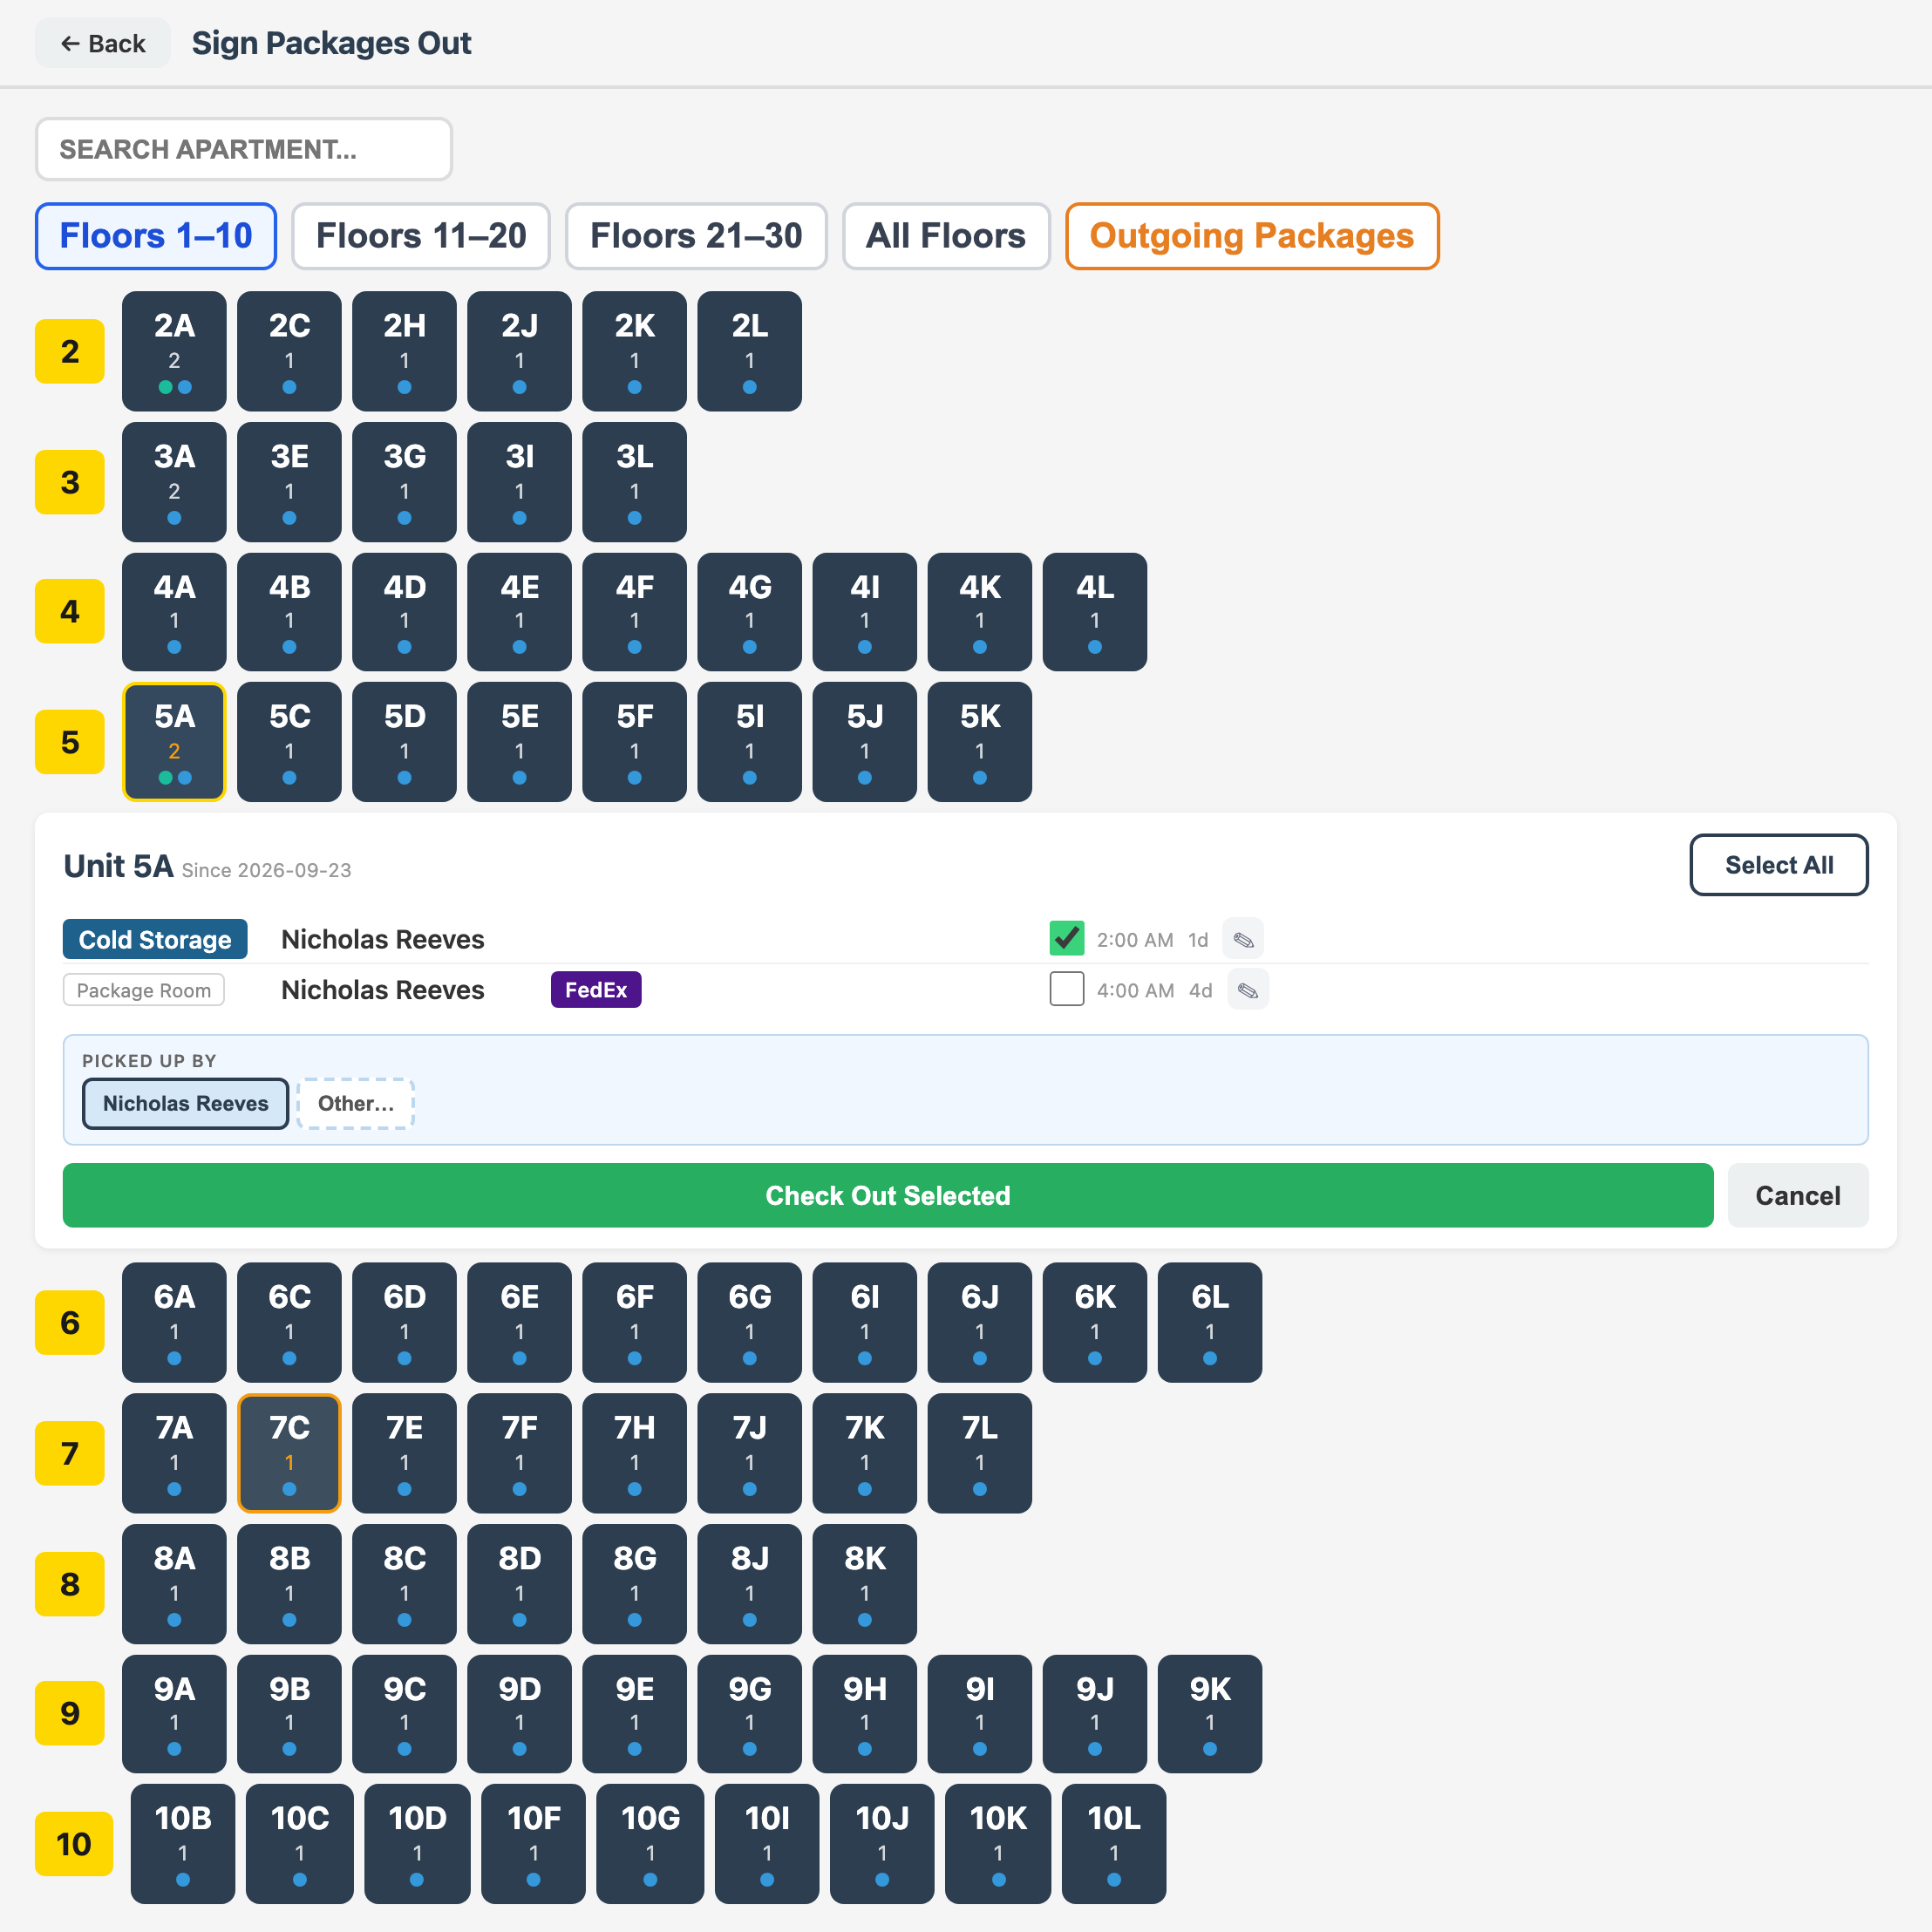Open apartment 9E tile

pos(635,1714)
